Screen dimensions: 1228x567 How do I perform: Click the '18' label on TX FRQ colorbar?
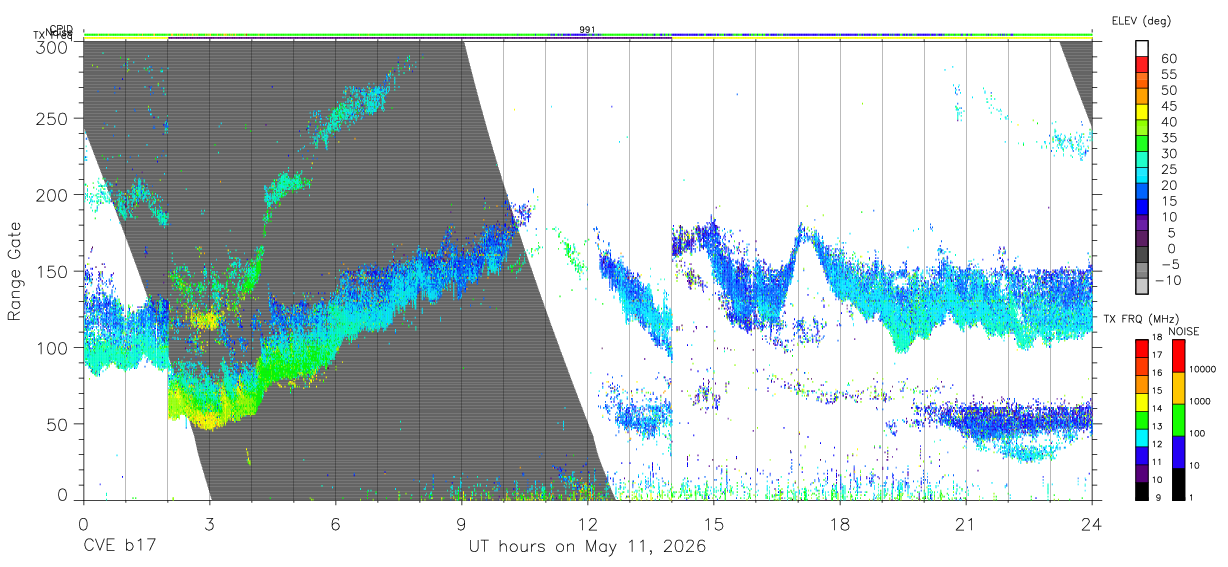coord(1156,338)
